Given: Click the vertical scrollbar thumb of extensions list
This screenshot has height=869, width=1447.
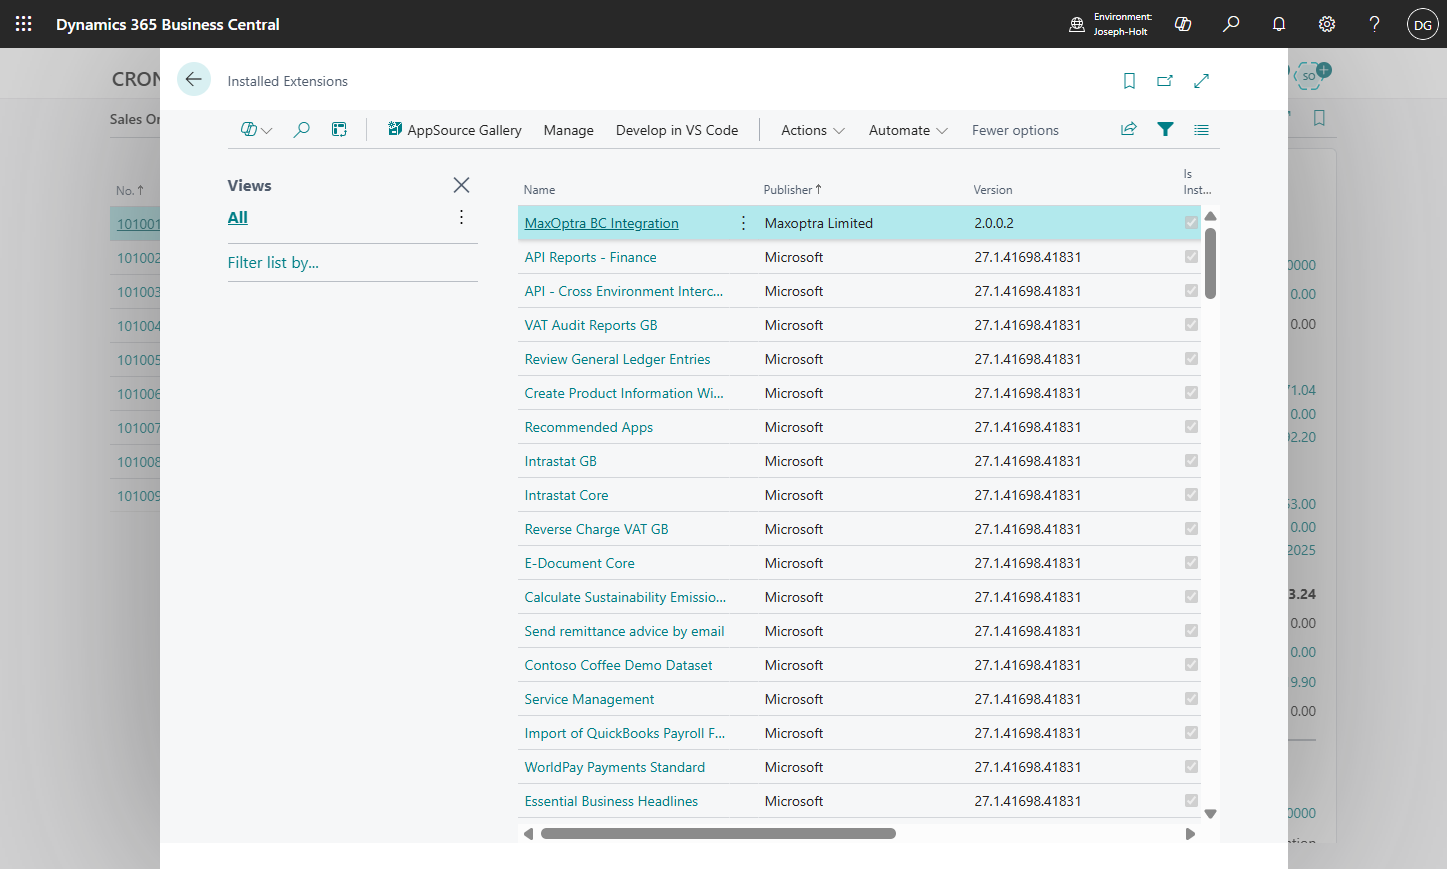Looking at the screenshot, I should 1210,263.
